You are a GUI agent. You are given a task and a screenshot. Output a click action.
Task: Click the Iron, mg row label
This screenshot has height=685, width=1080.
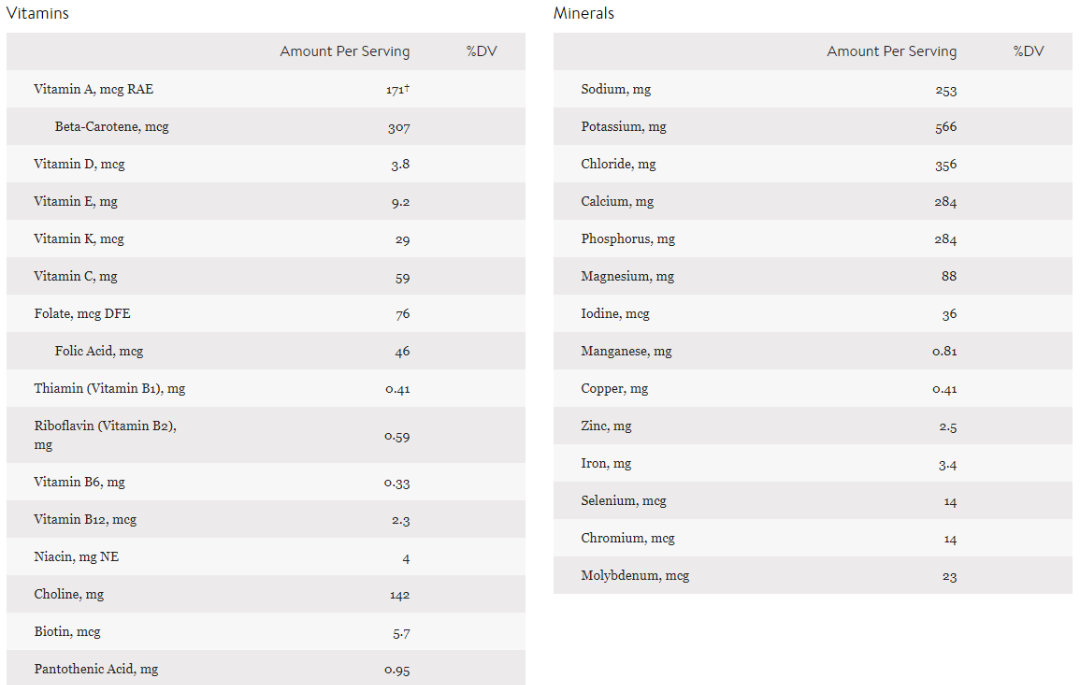point(606,464)
